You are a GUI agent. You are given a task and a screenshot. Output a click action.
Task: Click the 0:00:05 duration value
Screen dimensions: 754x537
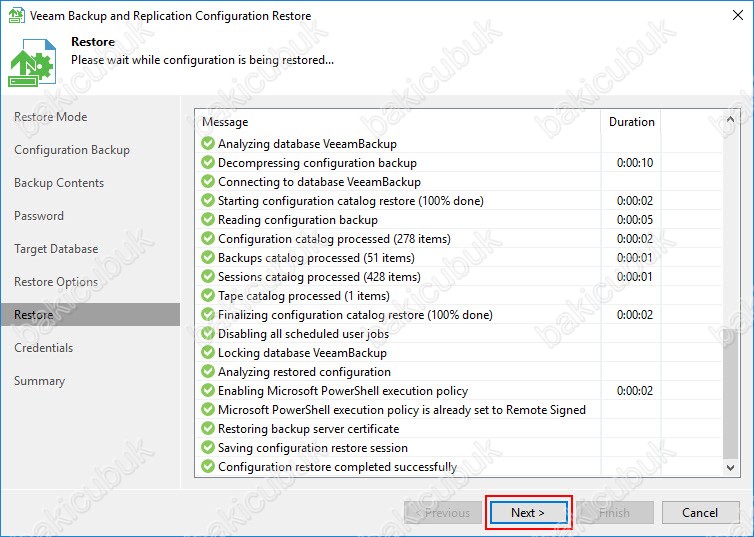point(635,220)
